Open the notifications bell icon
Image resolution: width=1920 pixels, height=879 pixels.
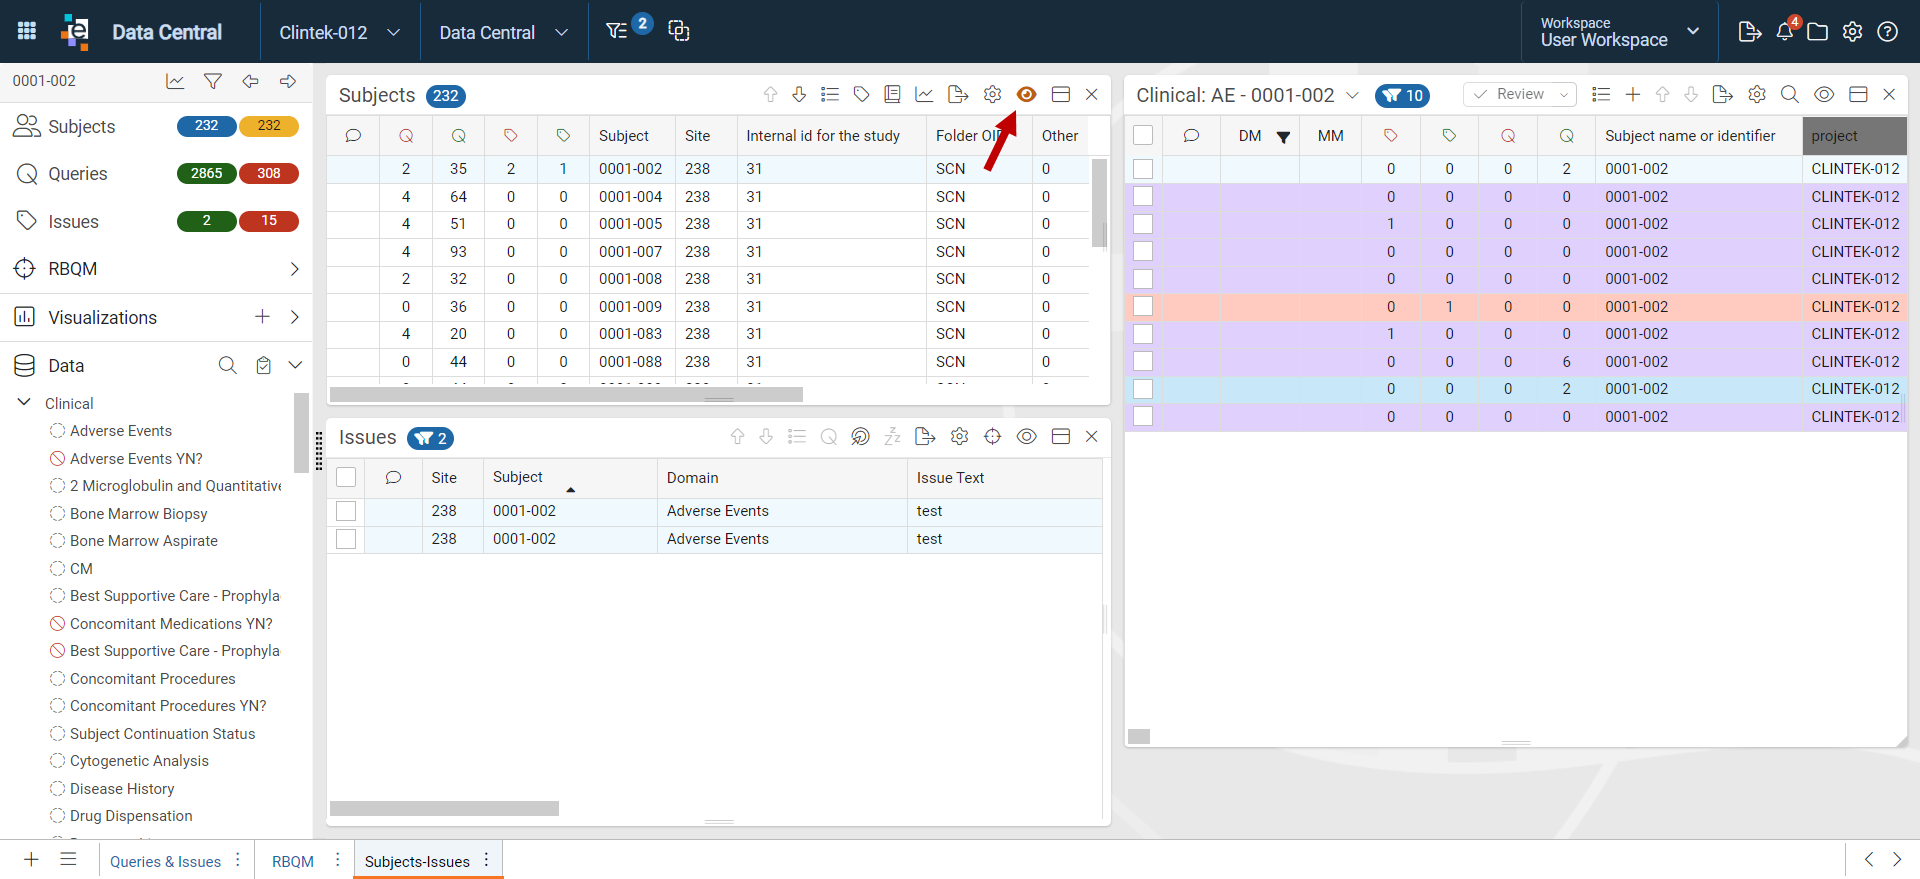1785,32
